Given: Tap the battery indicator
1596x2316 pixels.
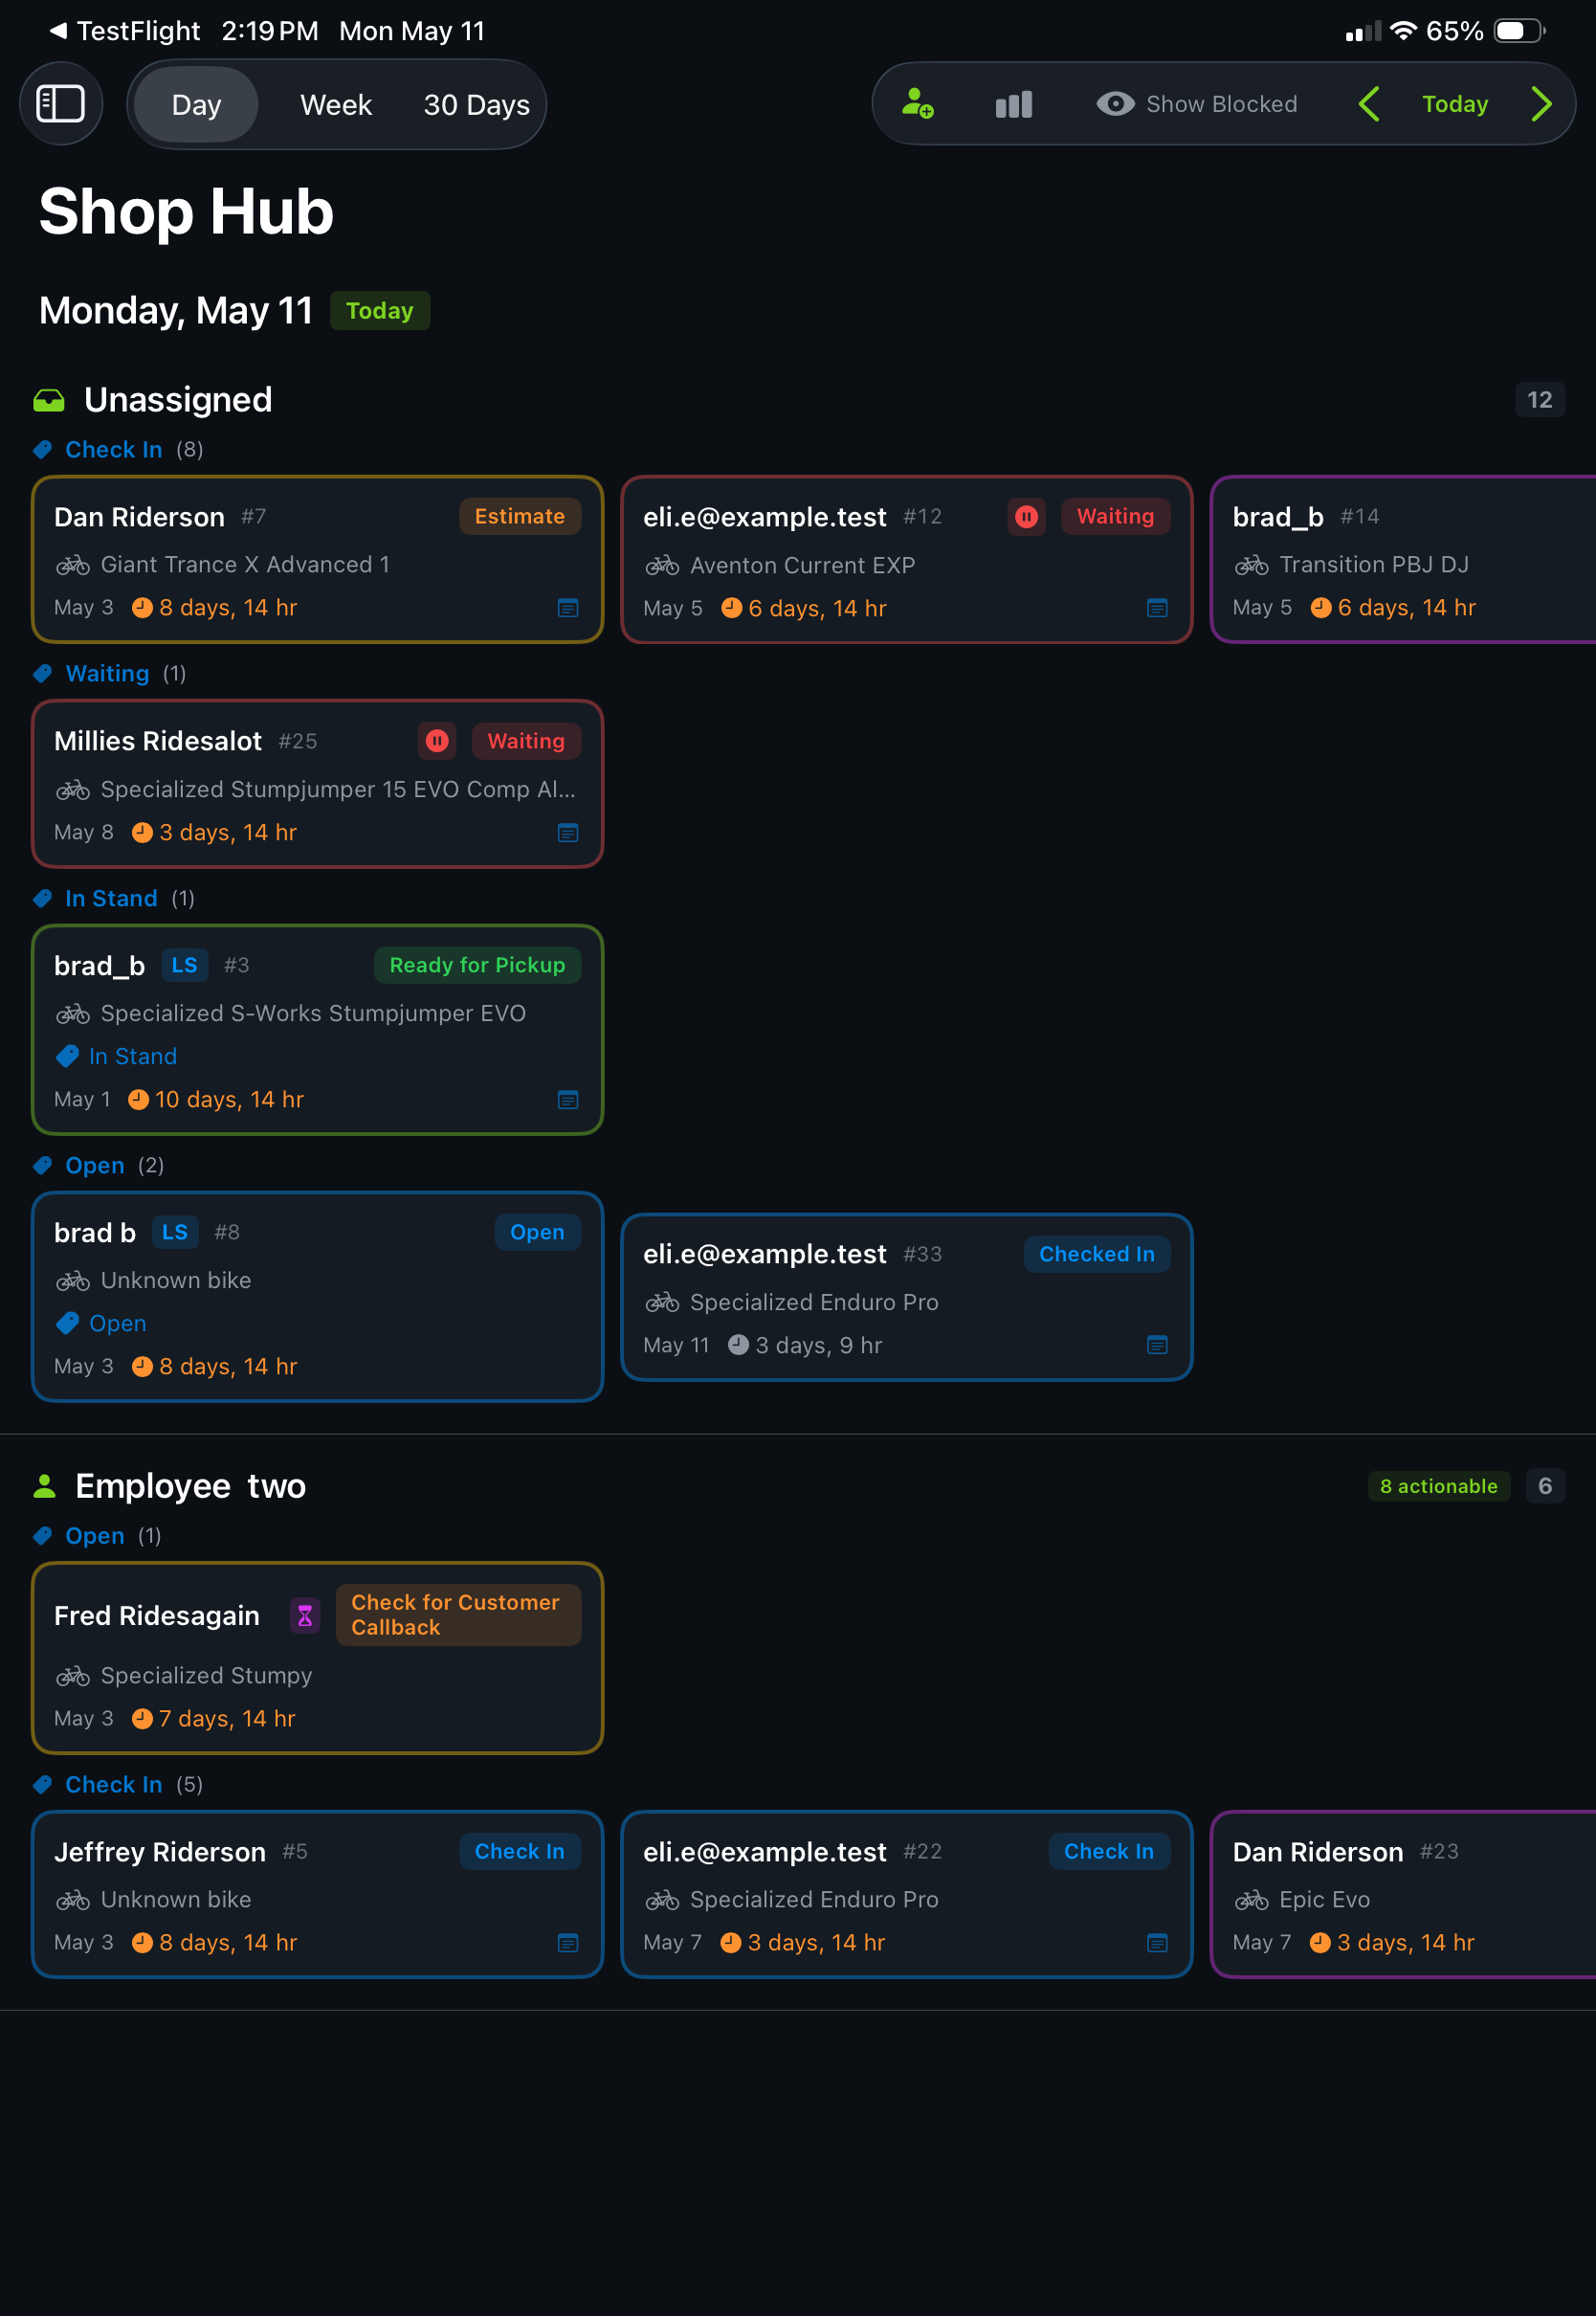Looking at the screenshot, I should (x=1519, y=31).
